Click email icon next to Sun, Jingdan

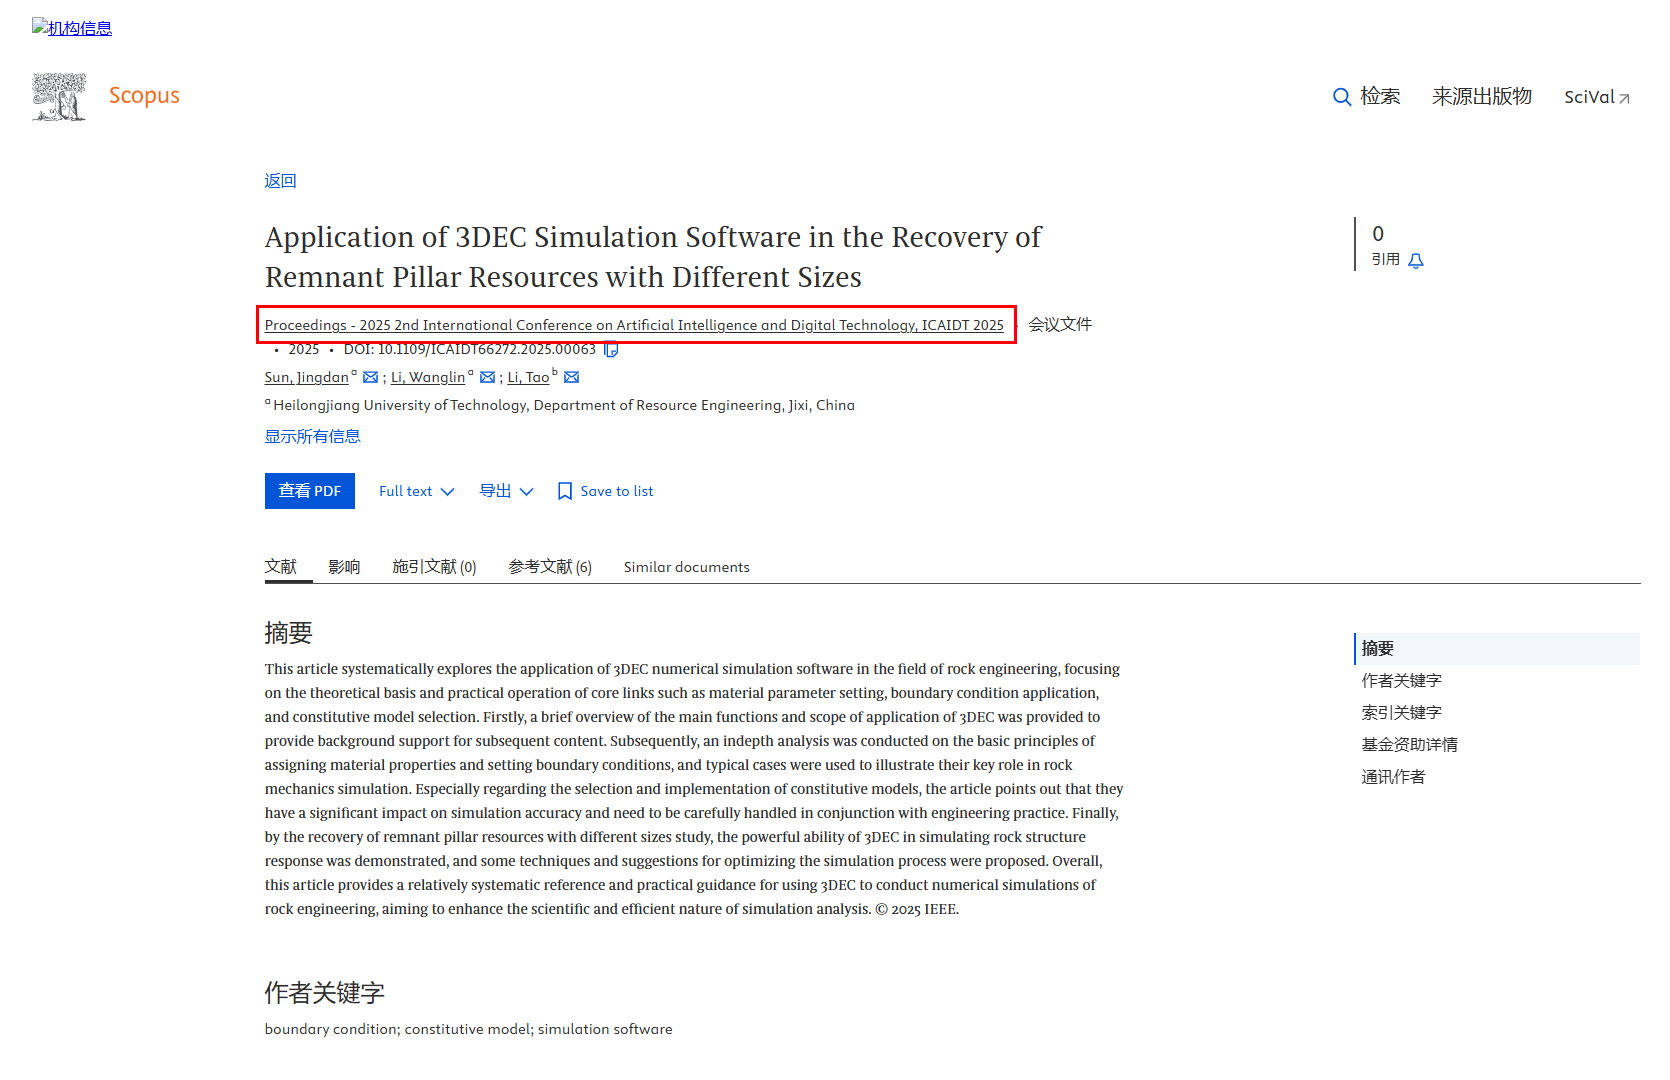pyautogui.click(x=370, y=378)
